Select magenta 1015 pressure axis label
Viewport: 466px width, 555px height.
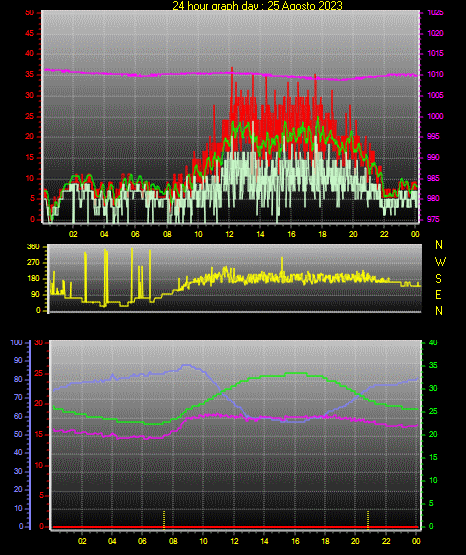(x=435, y=53)
